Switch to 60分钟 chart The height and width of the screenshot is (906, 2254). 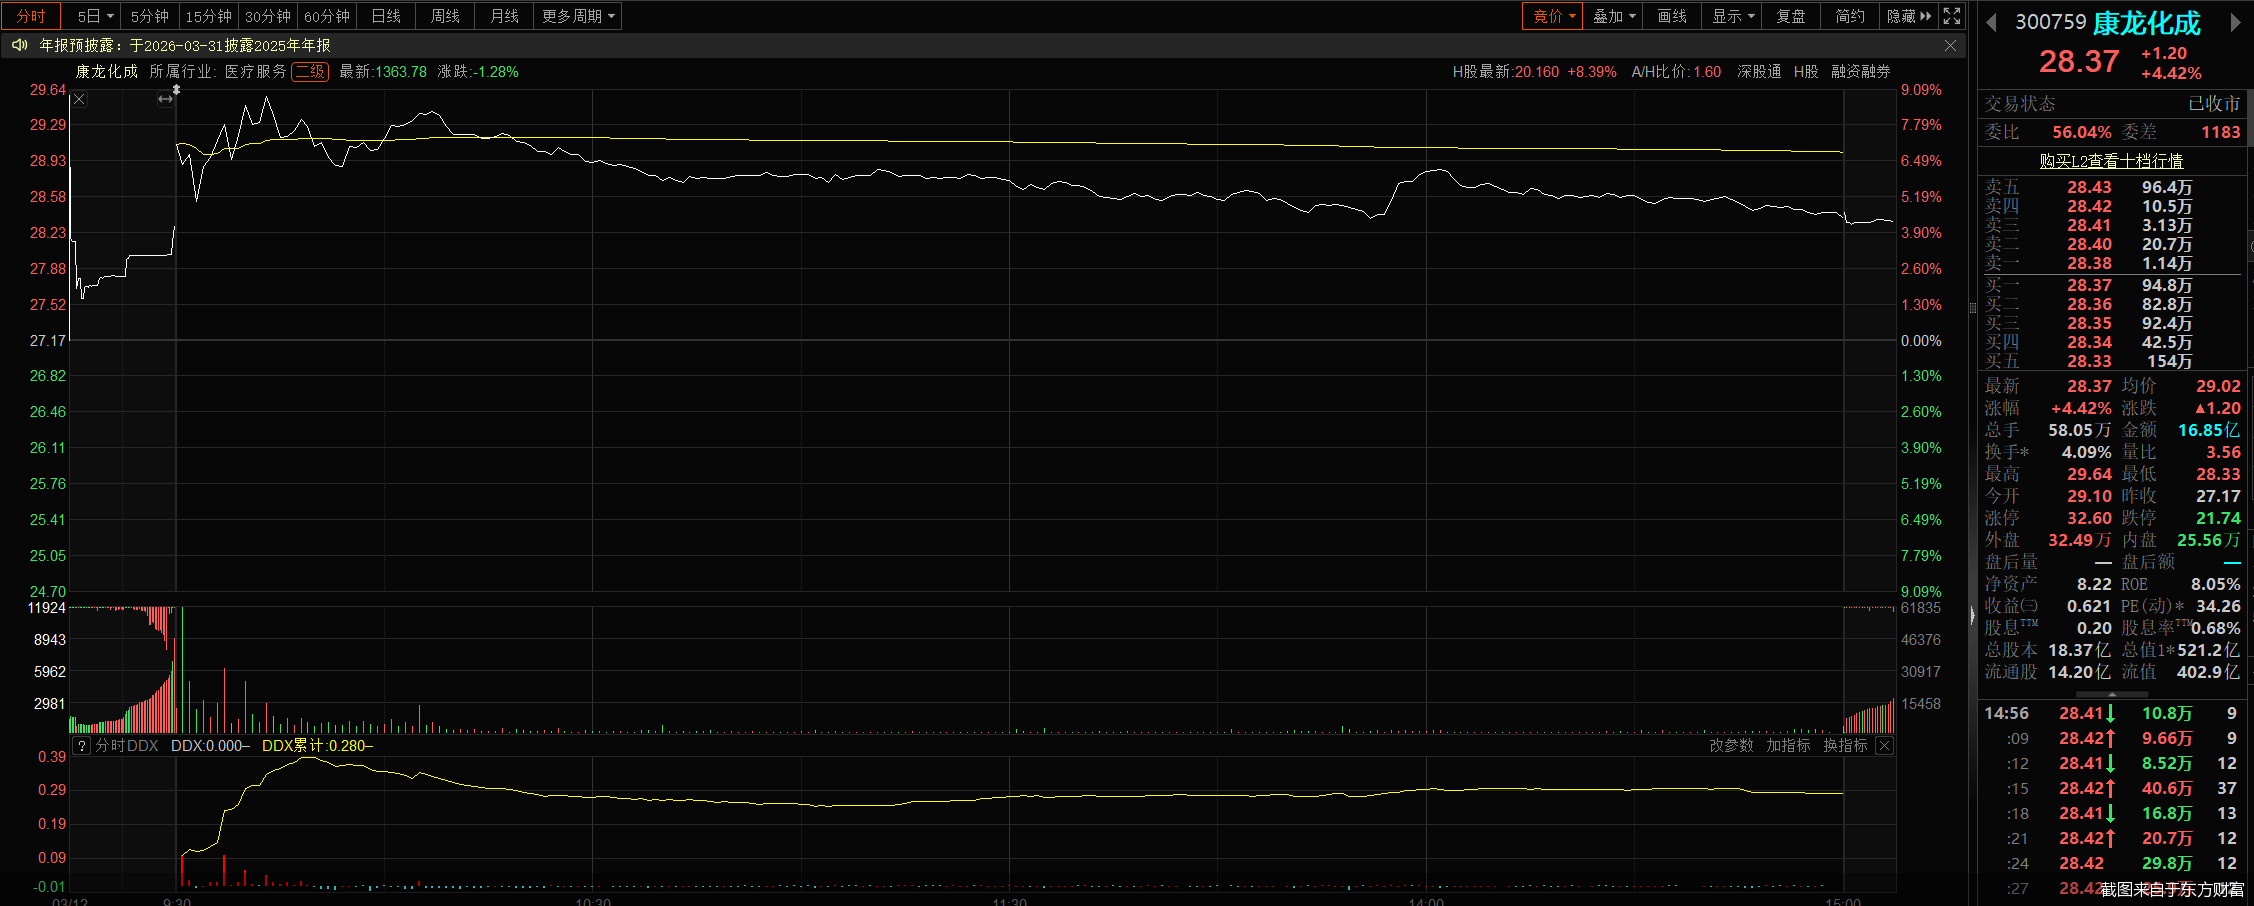click(x=327, y=16)
